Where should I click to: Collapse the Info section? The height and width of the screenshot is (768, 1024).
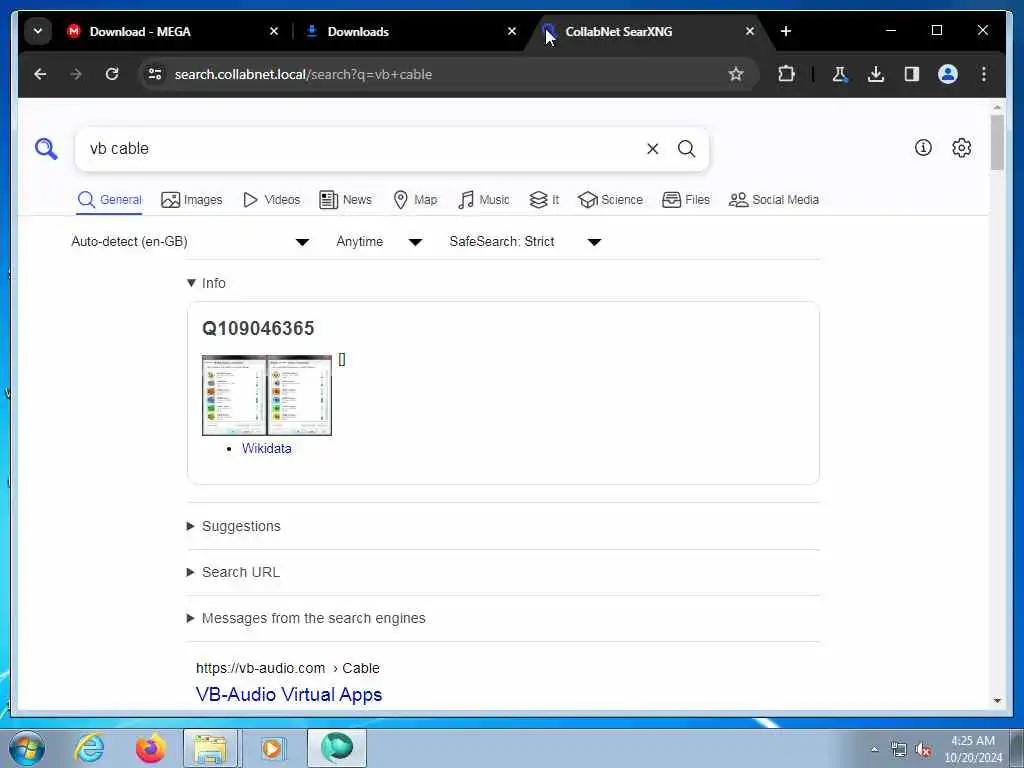pos(206,283)
